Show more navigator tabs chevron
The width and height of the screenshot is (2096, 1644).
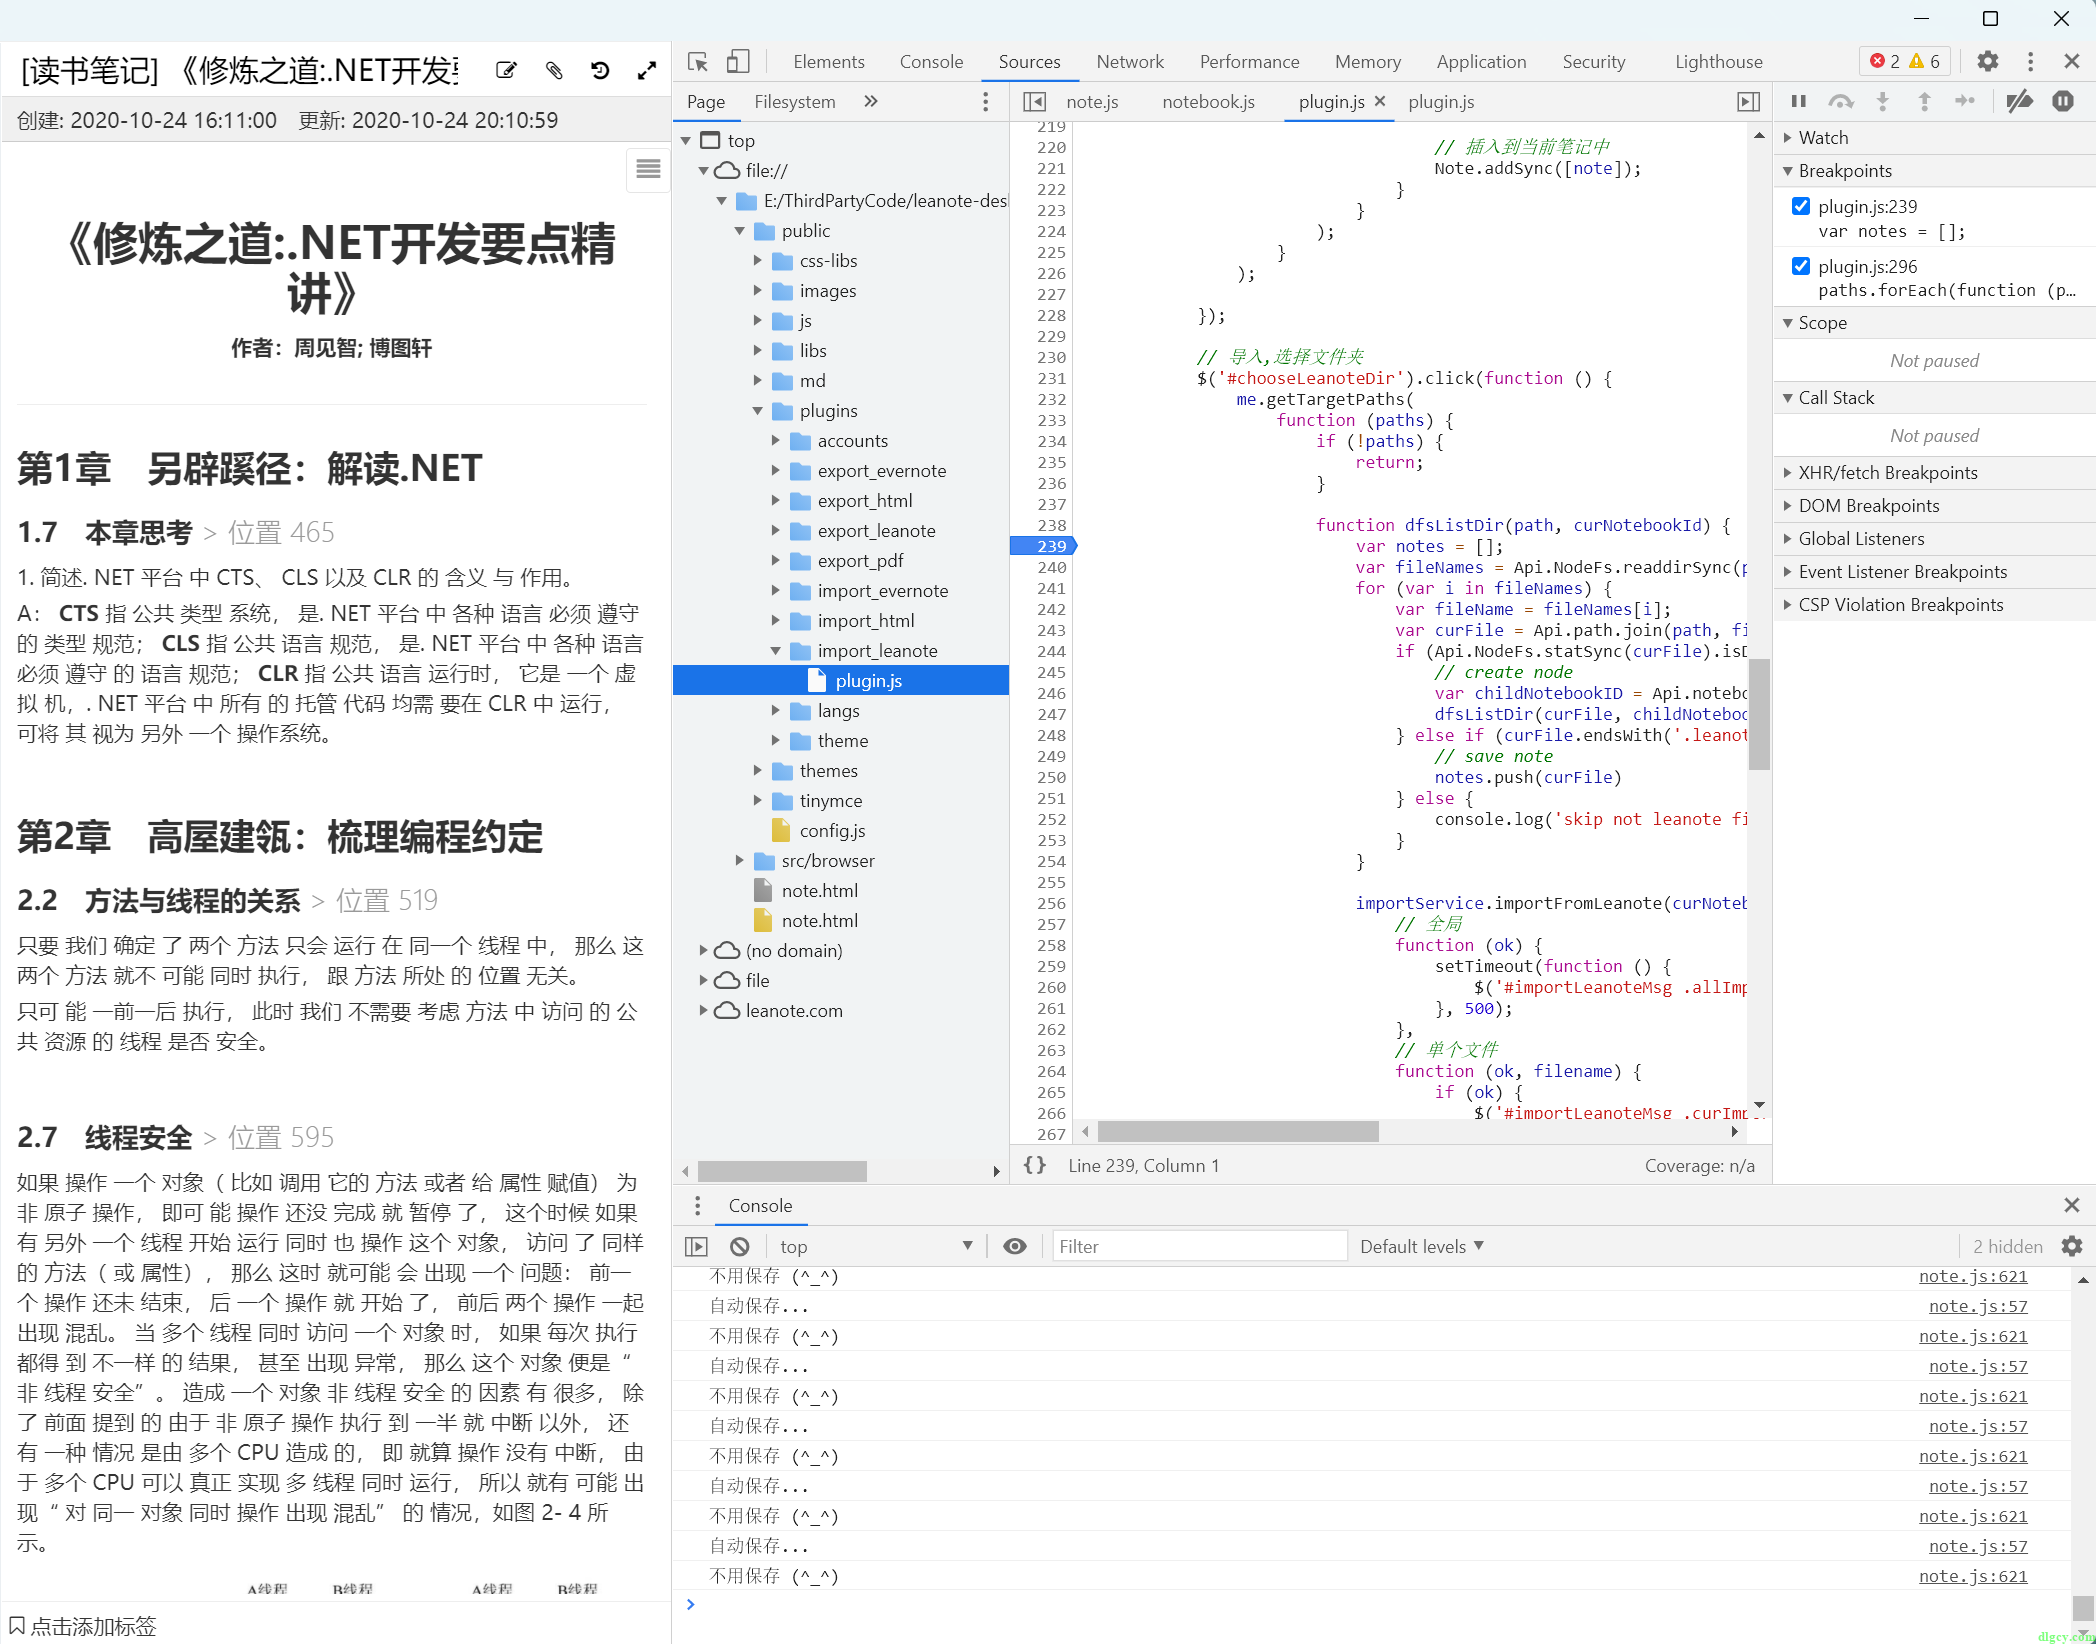[x=871, y=102]
